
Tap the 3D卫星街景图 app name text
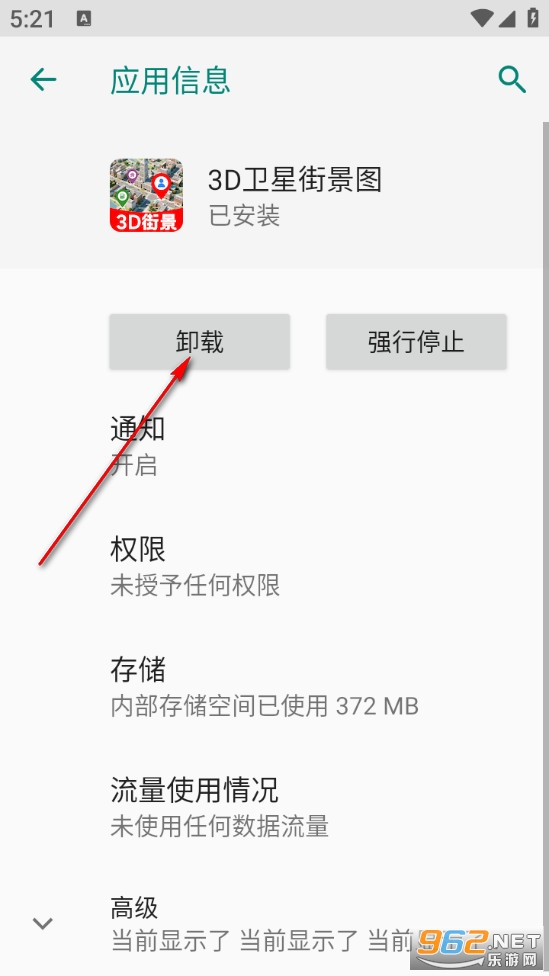point(294,180)
